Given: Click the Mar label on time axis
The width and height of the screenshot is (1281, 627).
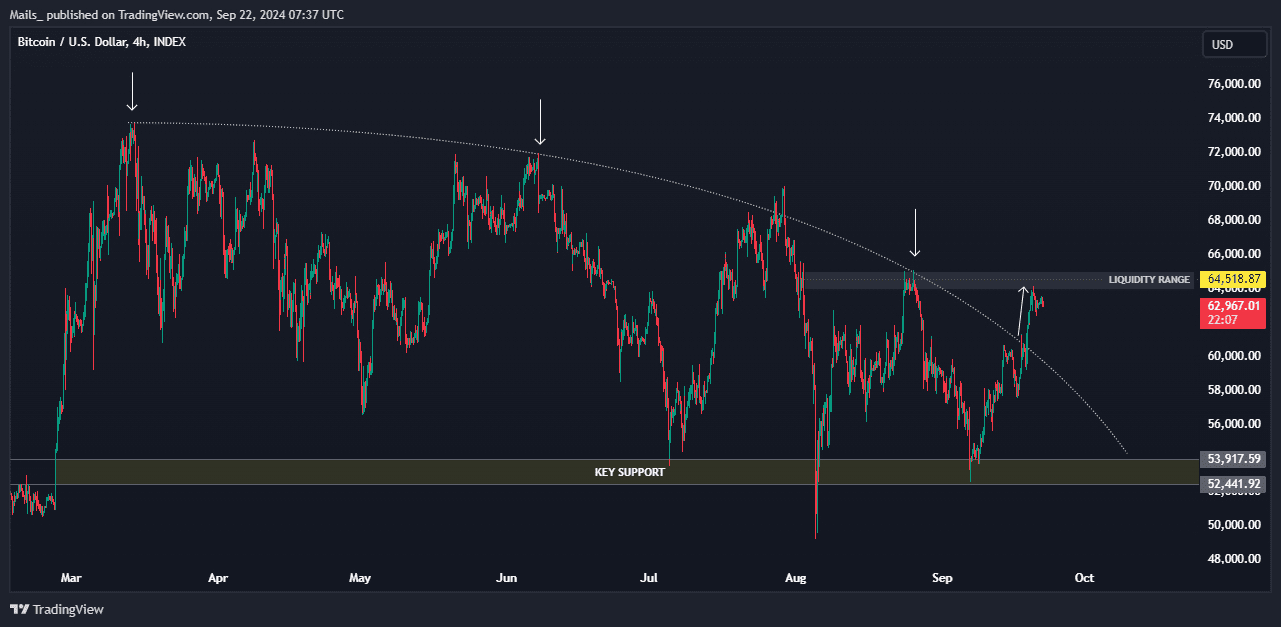Looking at the screenshot, I should click(x=70, y=578).
